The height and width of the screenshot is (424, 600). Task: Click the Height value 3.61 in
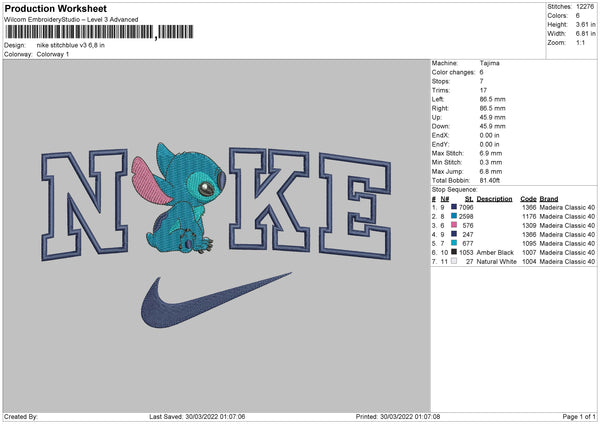click(x=585, y=24)
